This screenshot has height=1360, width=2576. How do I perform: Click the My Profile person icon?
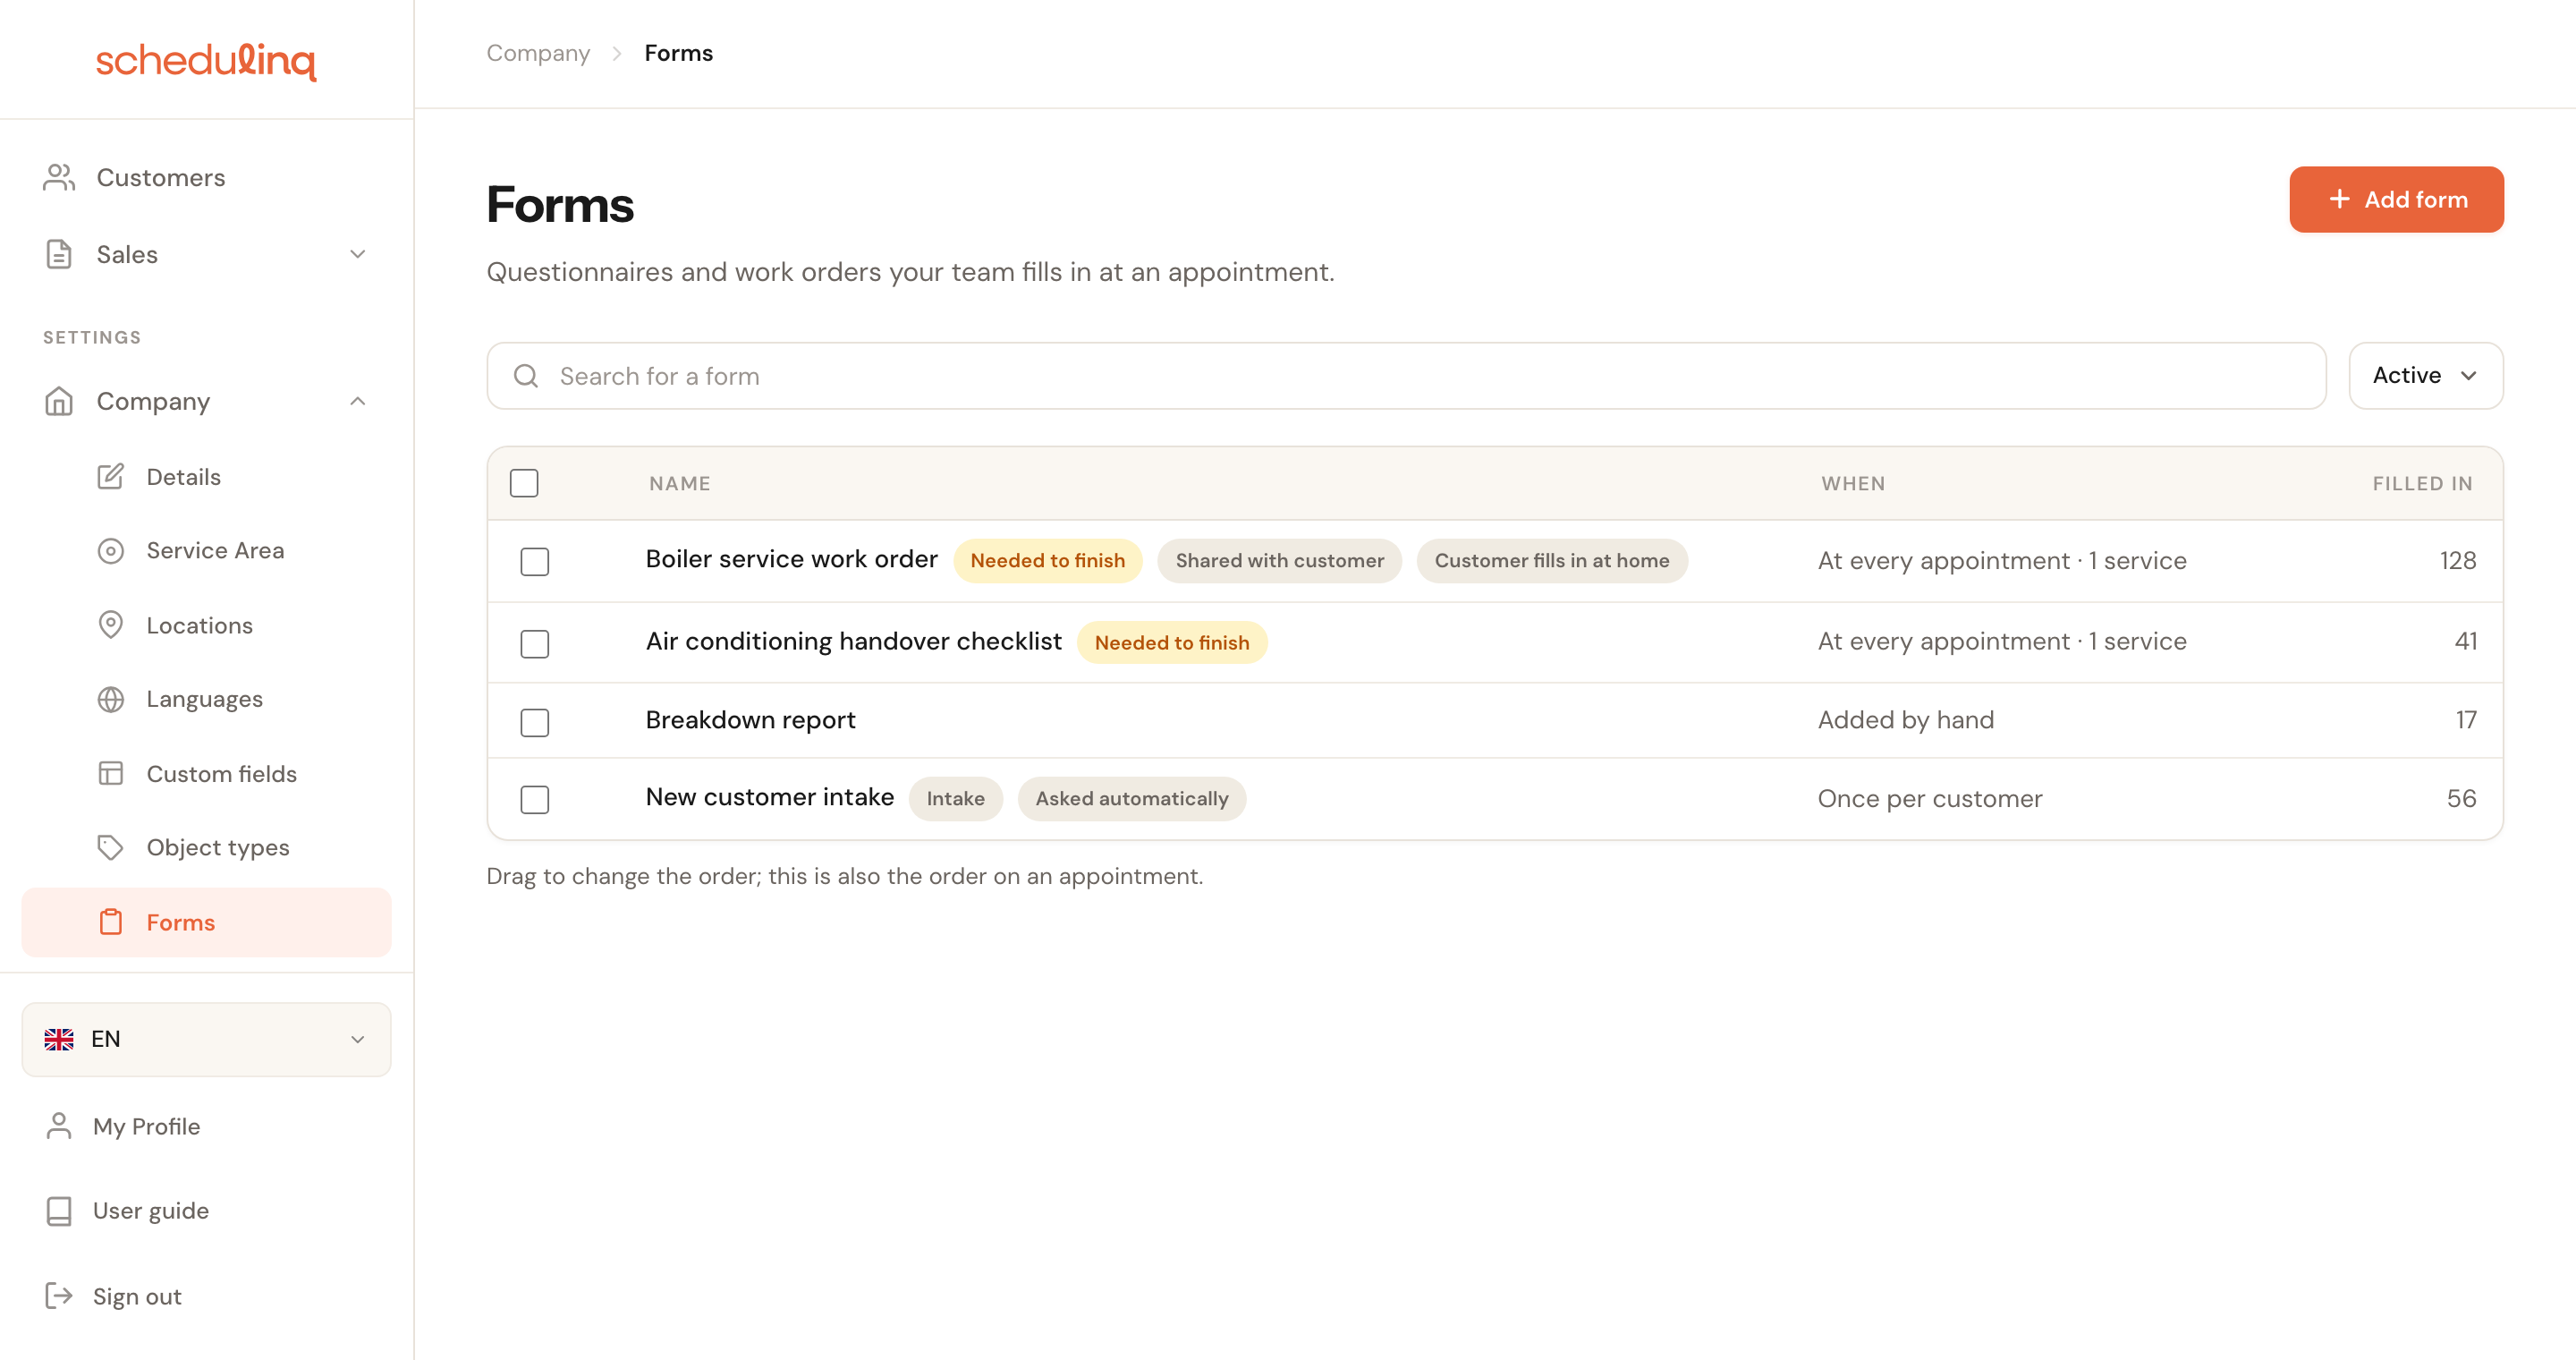coord(59,1126)
